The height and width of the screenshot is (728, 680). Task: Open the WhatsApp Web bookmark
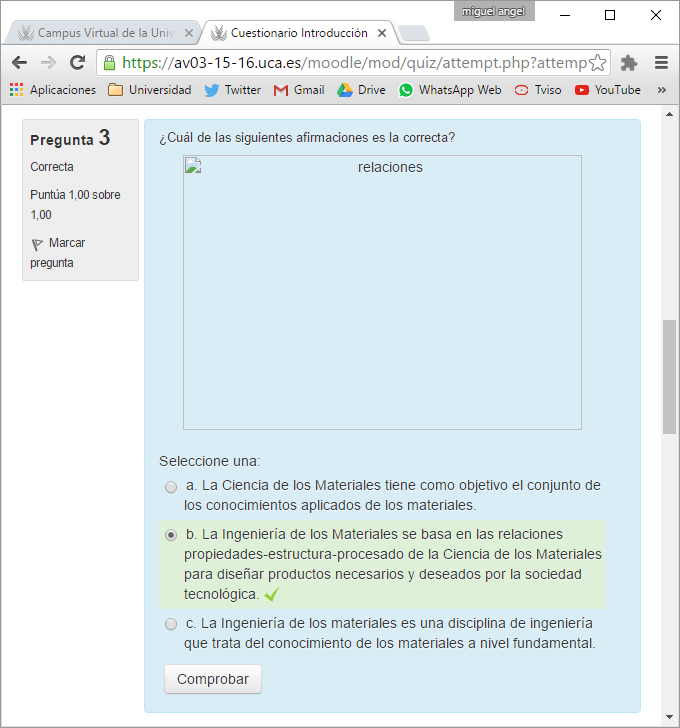click(449, 90)
